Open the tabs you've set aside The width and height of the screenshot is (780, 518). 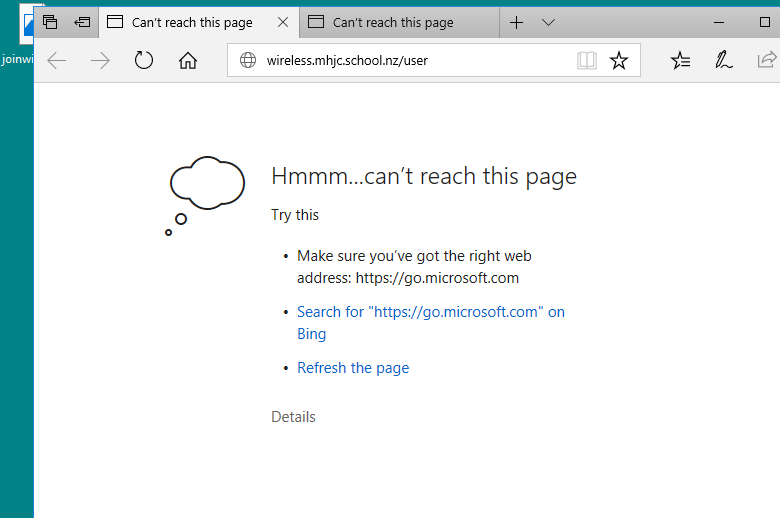(x=50, y=22)
